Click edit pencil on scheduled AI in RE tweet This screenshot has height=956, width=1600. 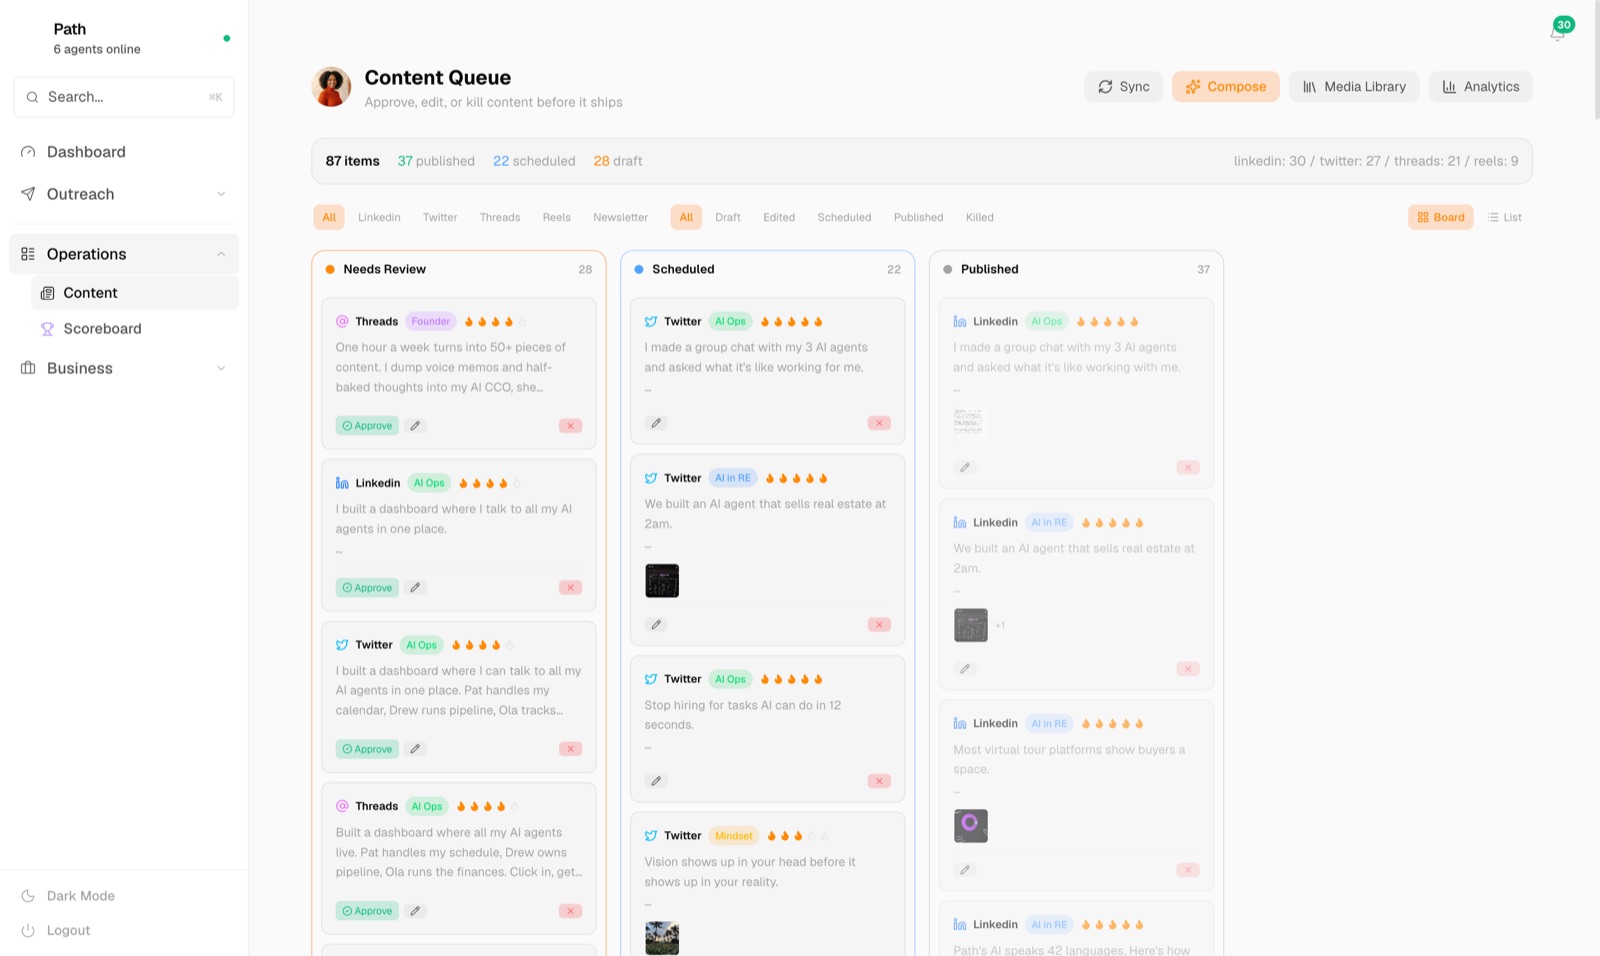pos(656,625)
